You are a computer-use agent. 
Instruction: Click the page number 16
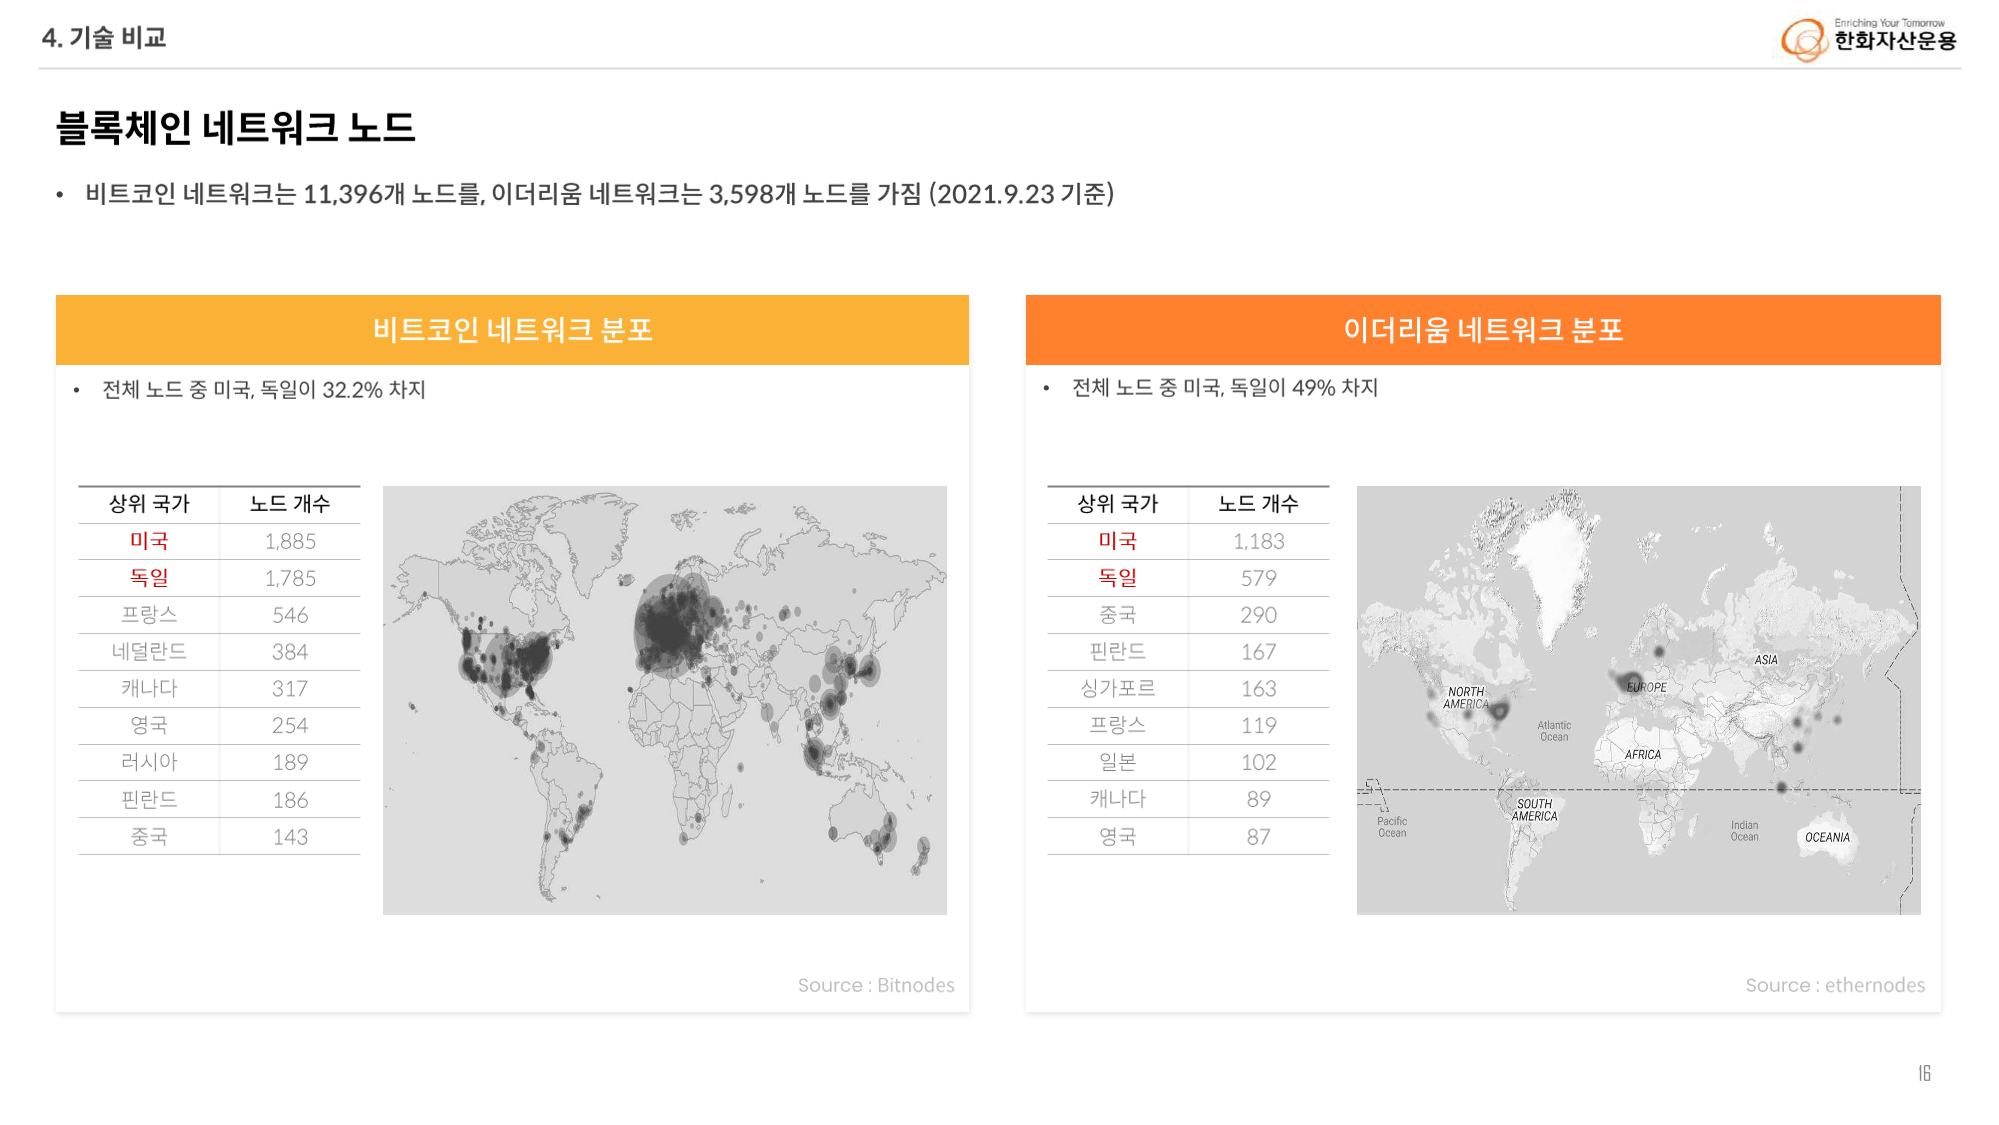(x=1924, y=1073)
